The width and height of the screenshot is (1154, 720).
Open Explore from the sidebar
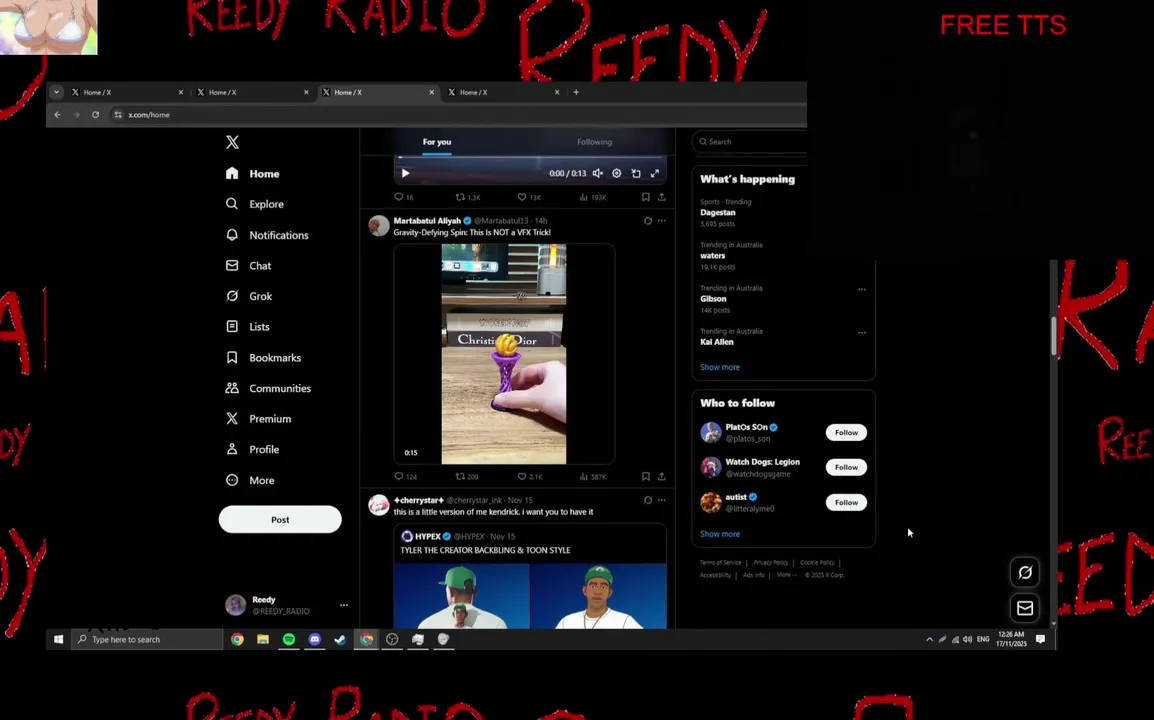[255, 204]
